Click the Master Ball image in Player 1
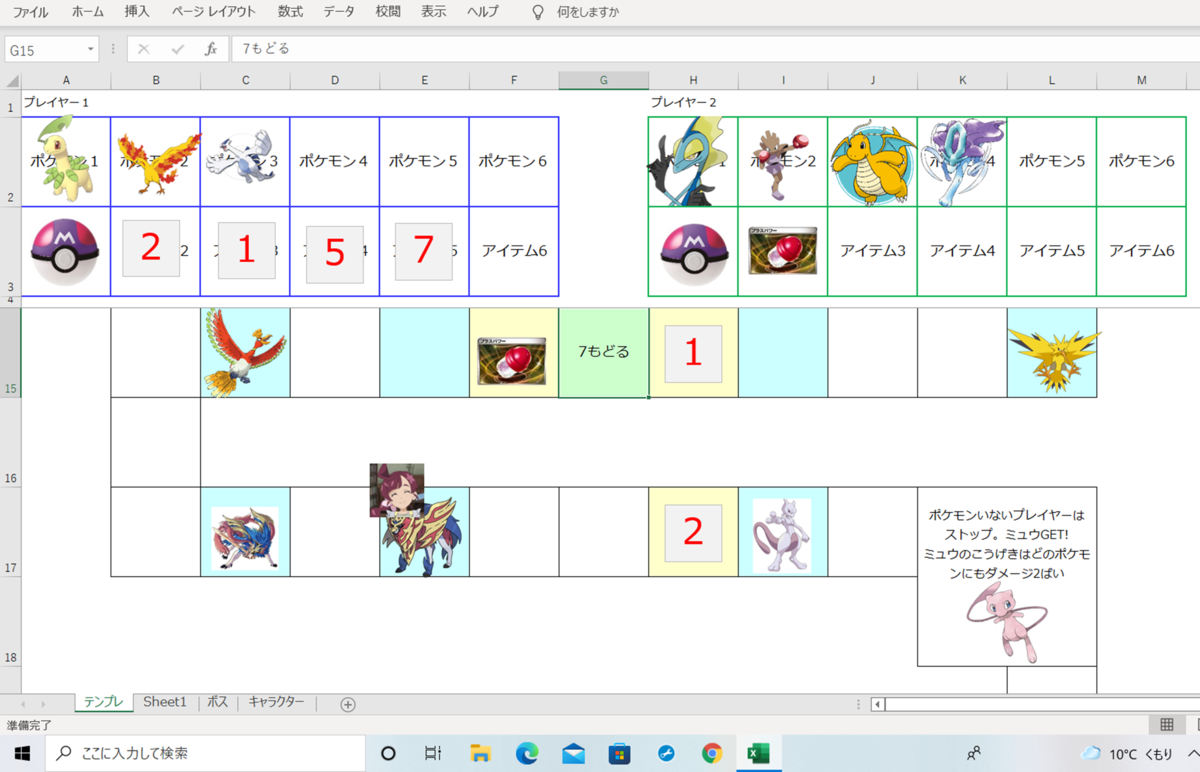Screen dimensions: 1200x772 [65, 251]
